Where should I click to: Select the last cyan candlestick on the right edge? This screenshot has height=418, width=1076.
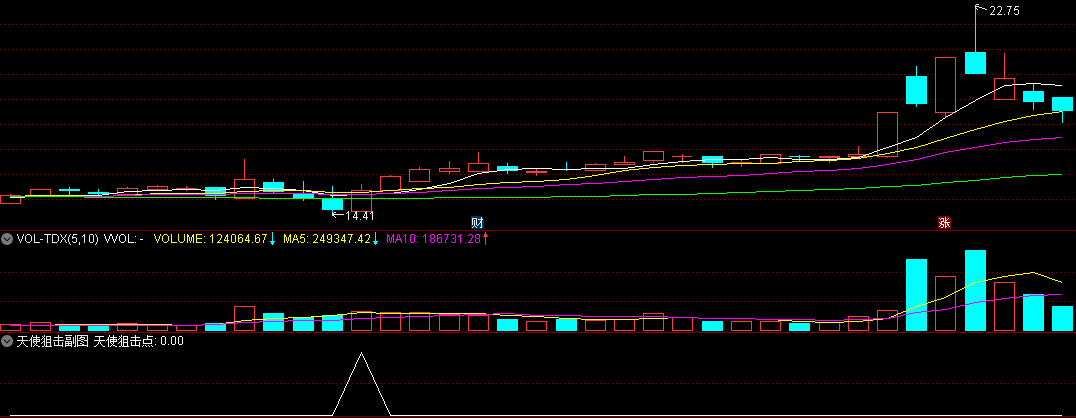pos(1062,104)
